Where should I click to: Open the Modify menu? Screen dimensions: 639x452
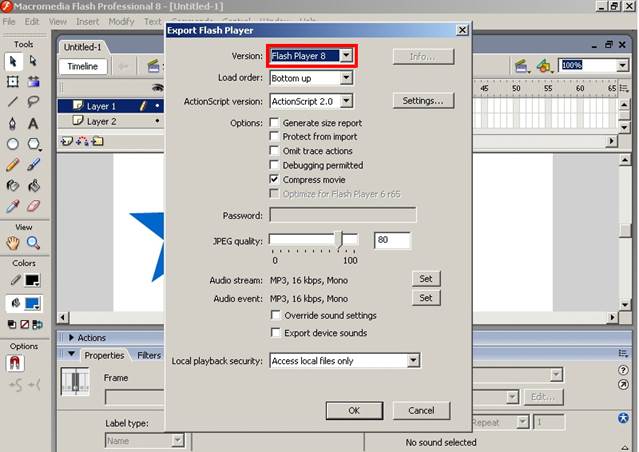121,21
